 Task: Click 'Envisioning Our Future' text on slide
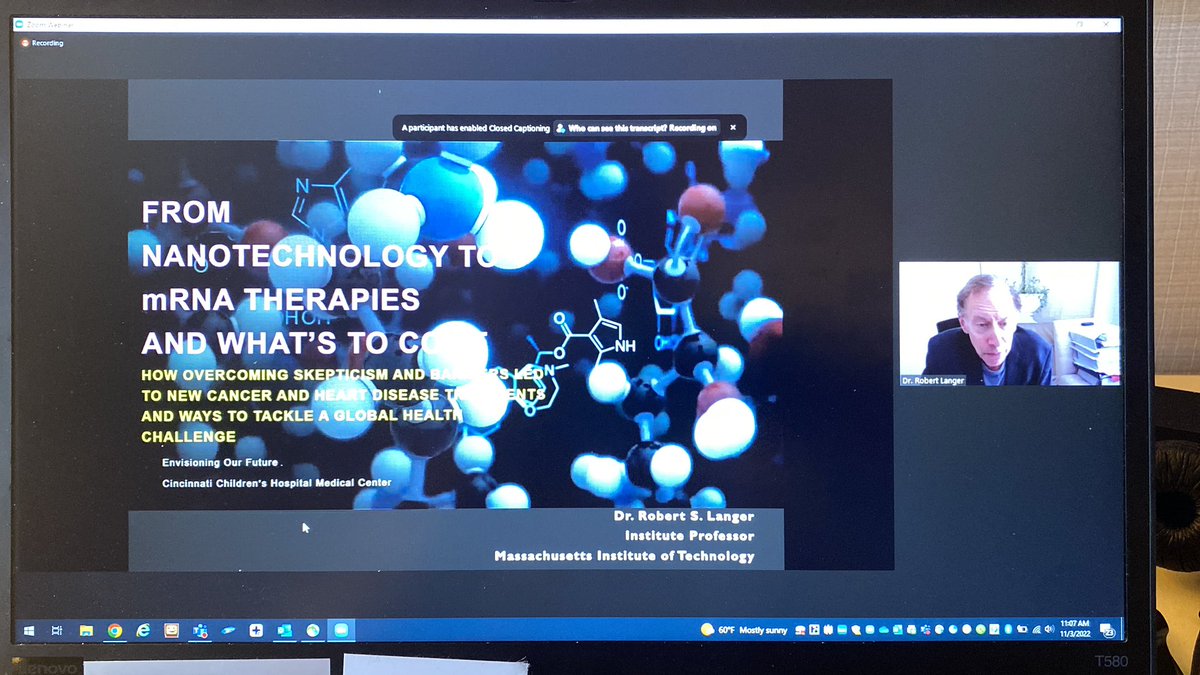pos(221,463)
